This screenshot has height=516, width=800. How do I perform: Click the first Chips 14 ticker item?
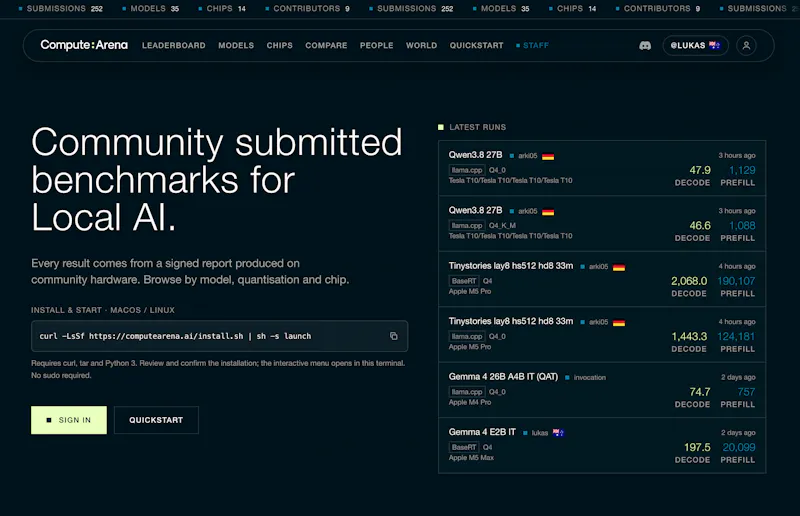(222, 9)
